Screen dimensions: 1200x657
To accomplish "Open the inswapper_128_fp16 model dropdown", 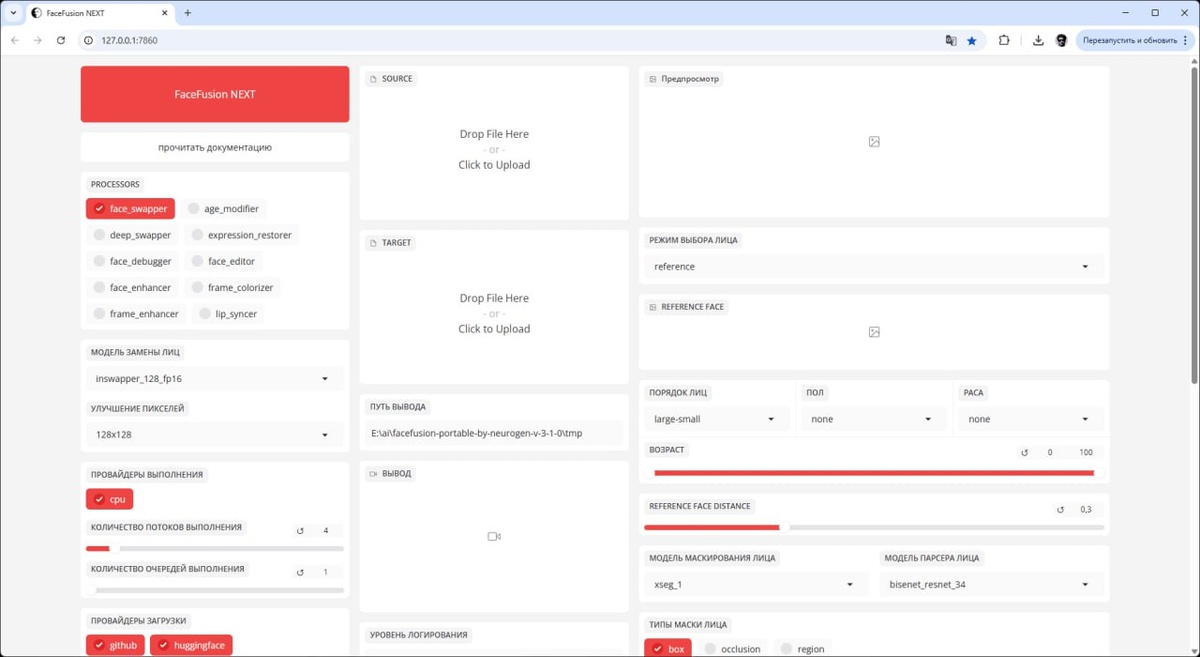I will tap(214, 379).
